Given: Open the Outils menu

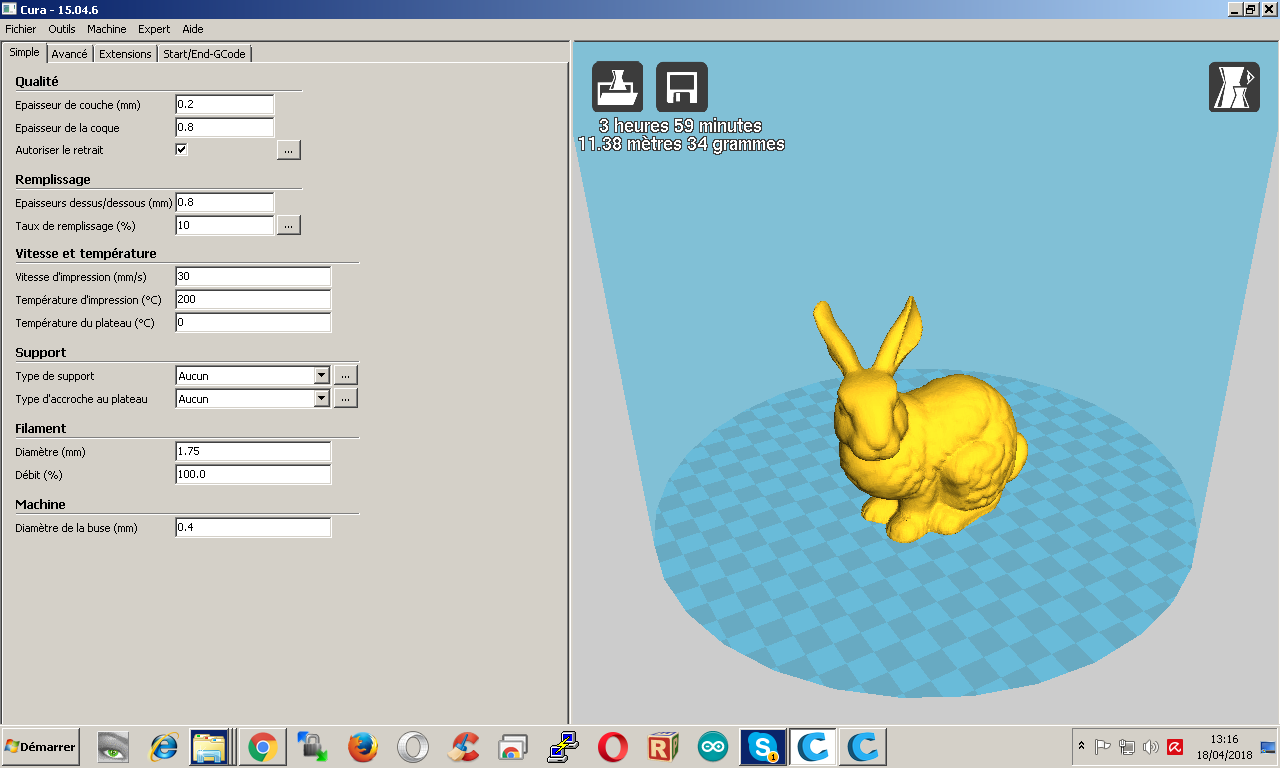Looking at the screenshot, I should pos(62,29).
